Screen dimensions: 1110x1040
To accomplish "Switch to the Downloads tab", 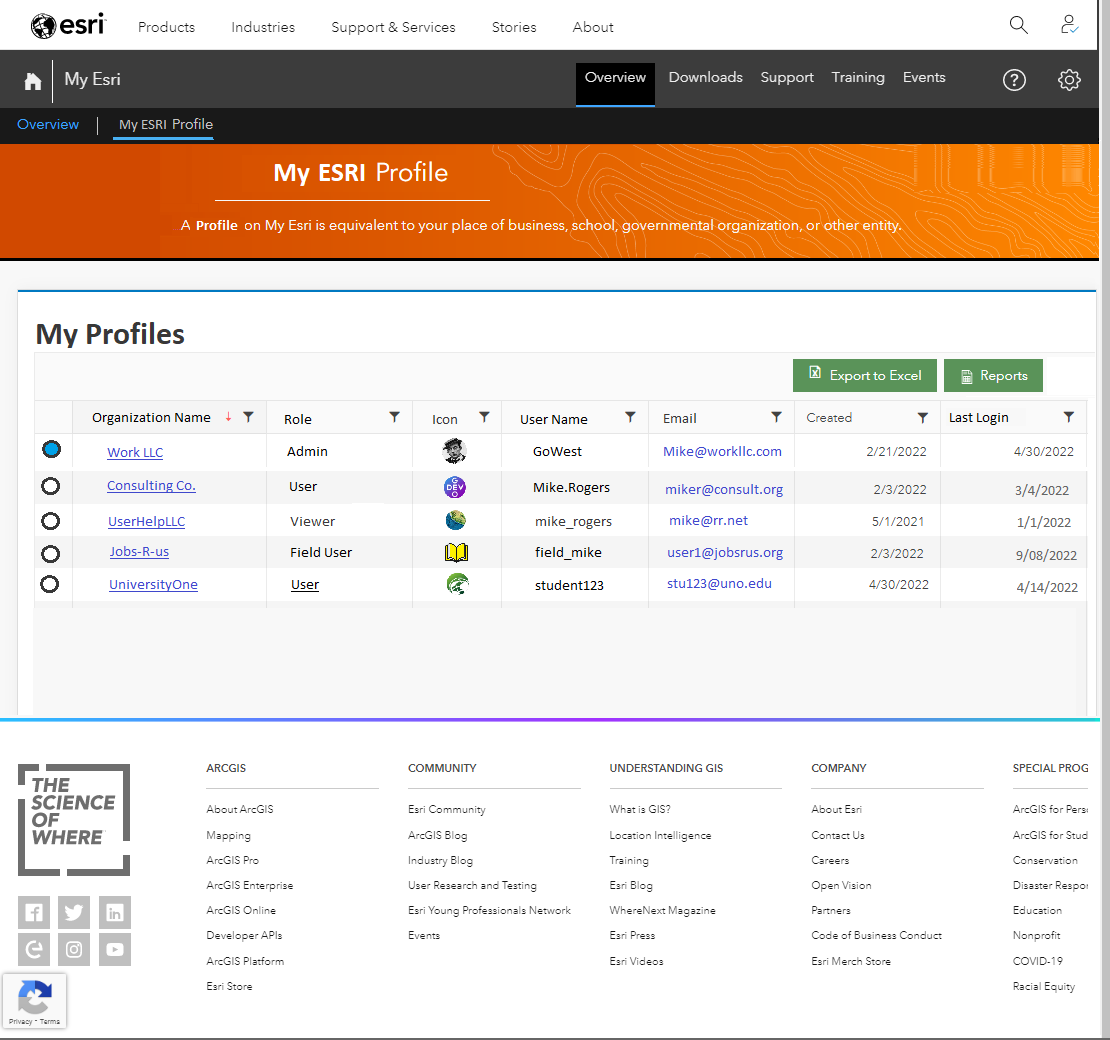I will click(705, 77).
